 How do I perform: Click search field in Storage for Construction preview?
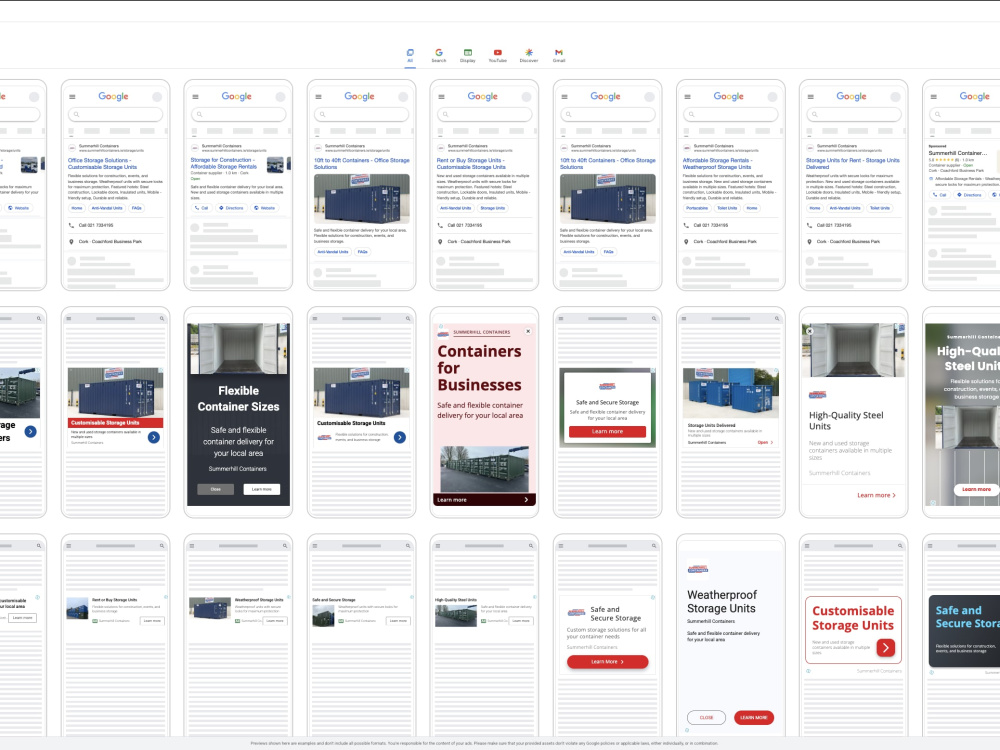(x=239, y=114)
